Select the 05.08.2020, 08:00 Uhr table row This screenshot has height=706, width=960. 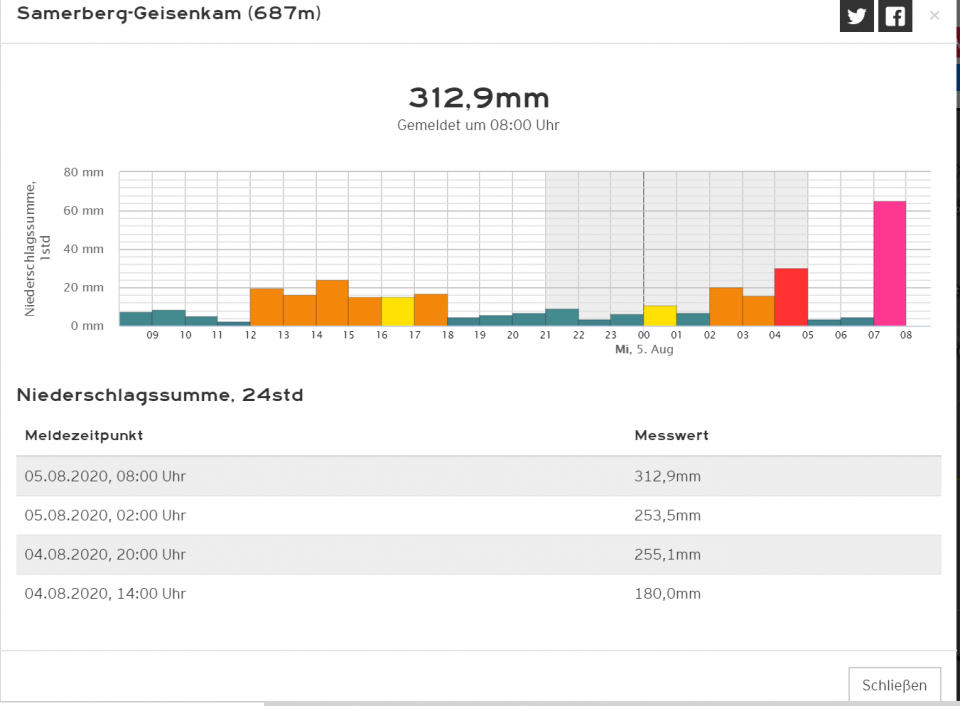pyautogui.click(x=478, y=477)
